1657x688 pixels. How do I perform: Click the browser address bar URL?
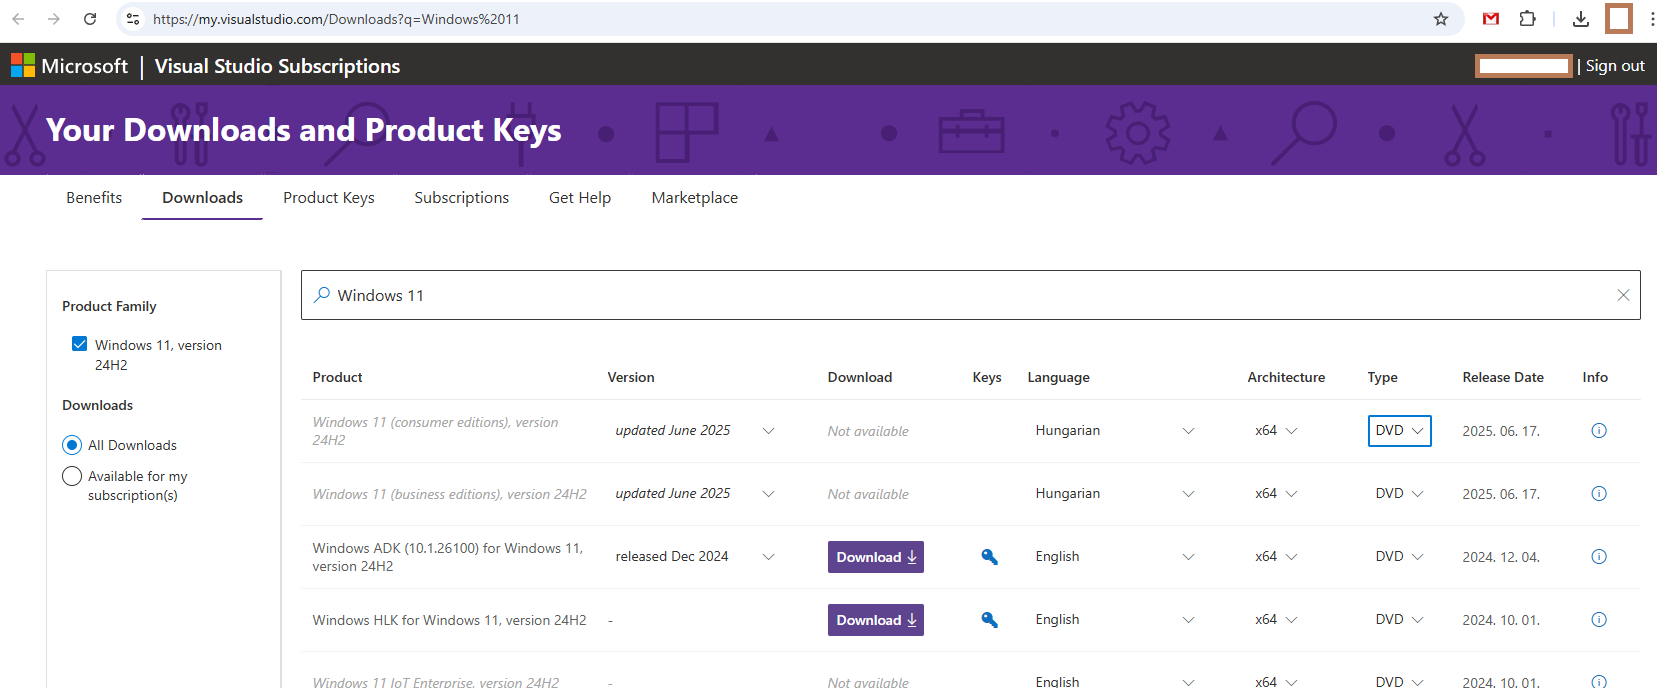coord(336,19)
